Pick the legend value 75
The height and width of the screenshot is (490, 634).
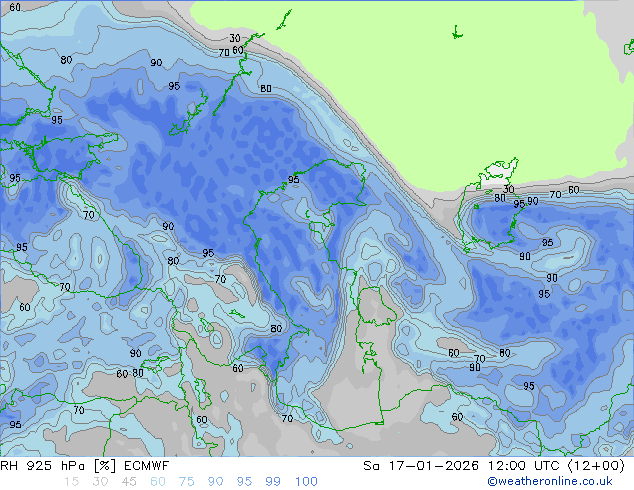tap(186, 482)
